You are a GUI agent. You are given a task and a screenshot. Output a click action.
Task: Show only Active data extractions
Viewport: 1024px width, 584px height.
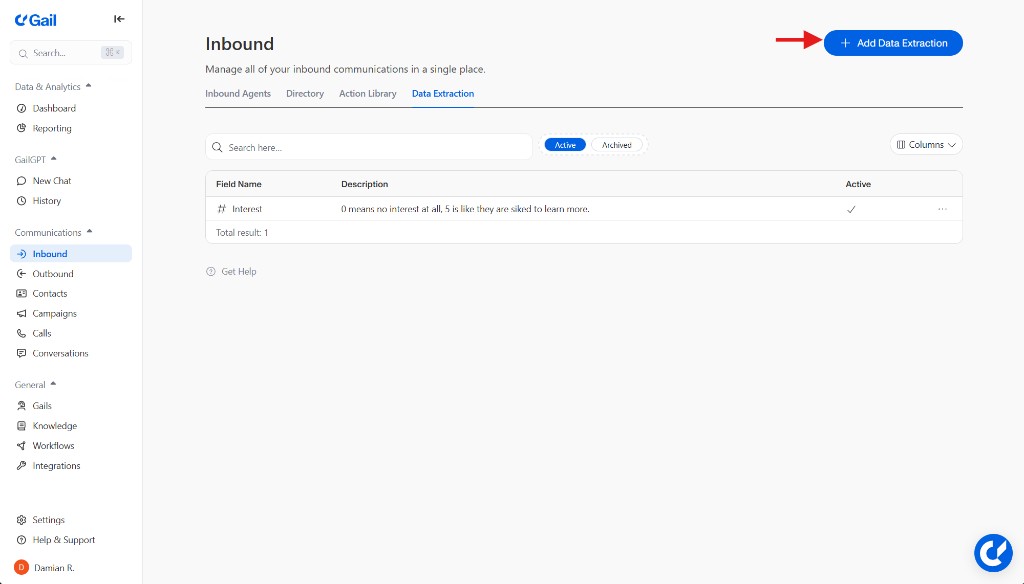[x=564, y=144]
